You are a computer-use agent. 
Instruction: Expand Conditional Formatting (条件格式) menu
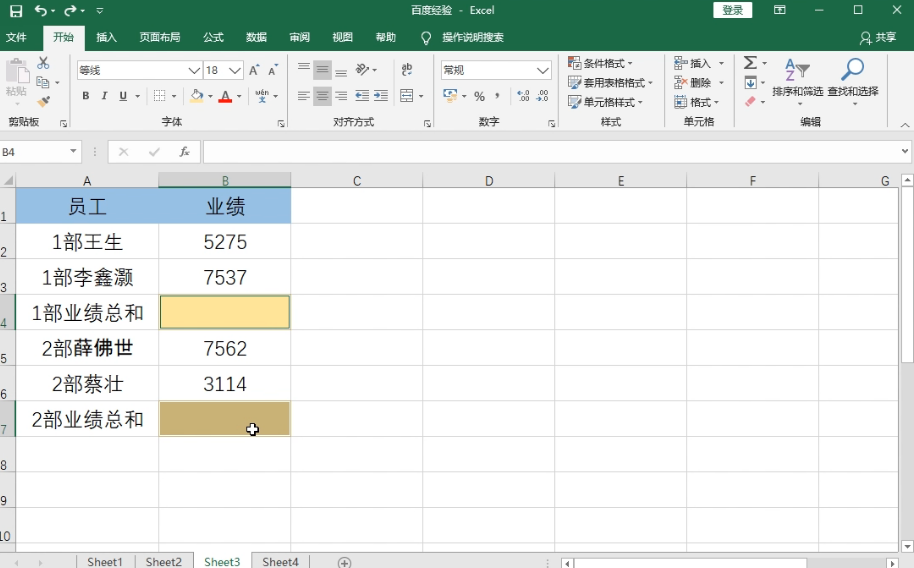[600, 63]
